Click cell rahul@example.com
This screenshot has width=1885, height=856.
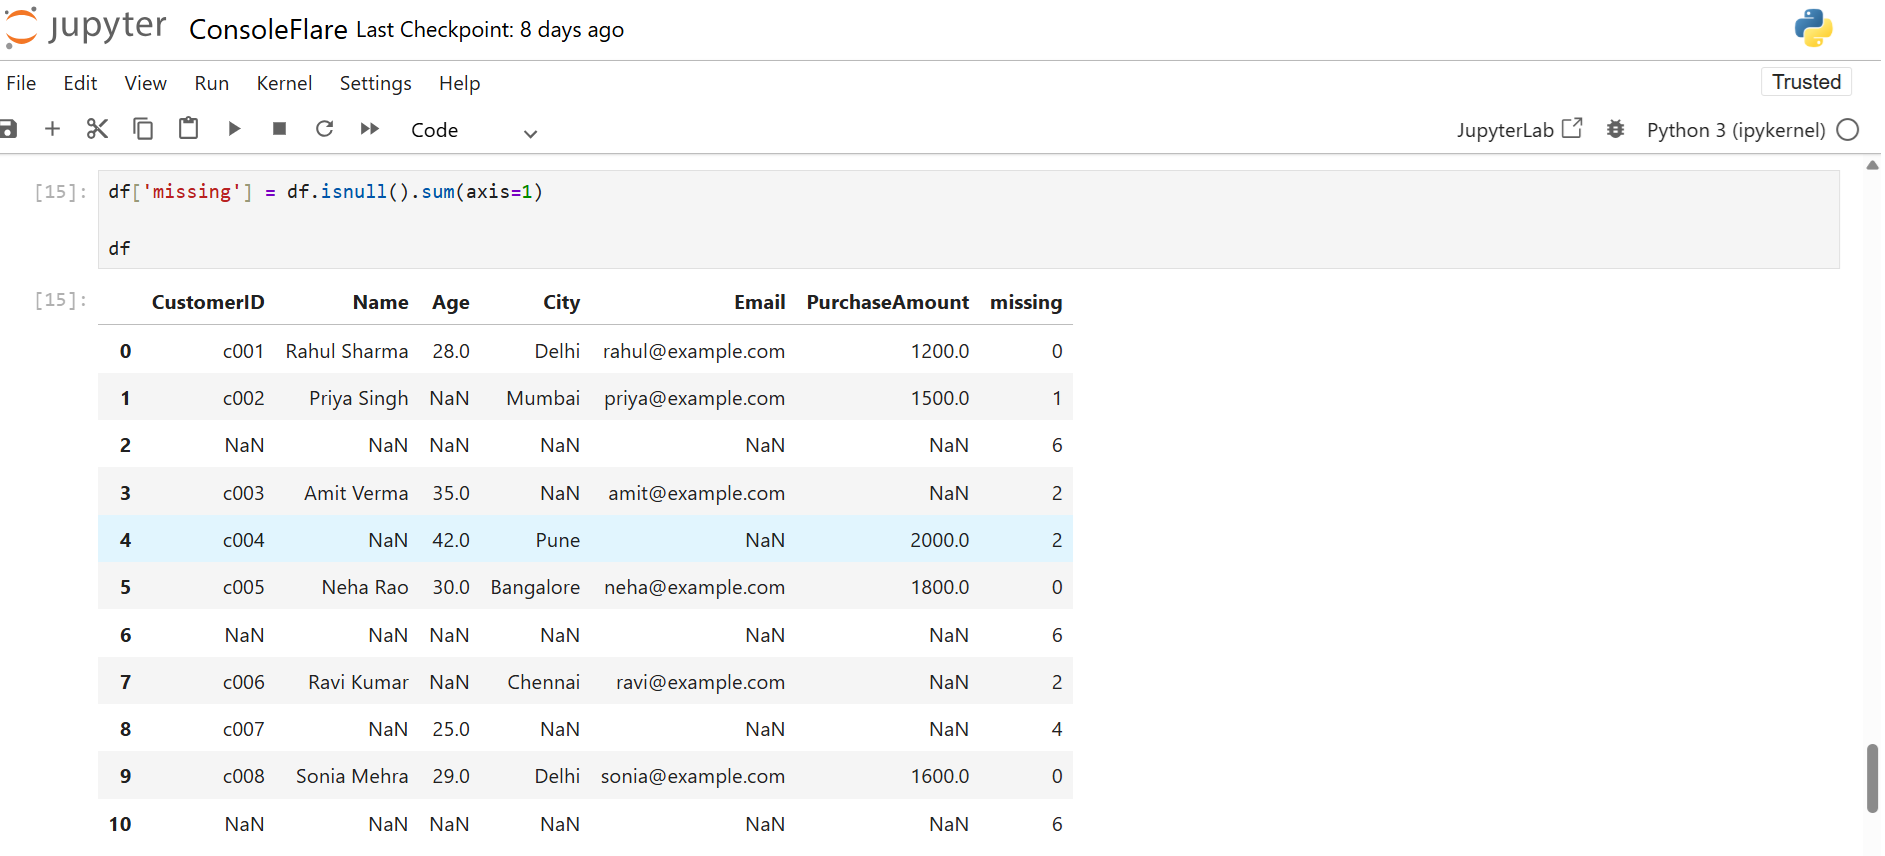694,351
